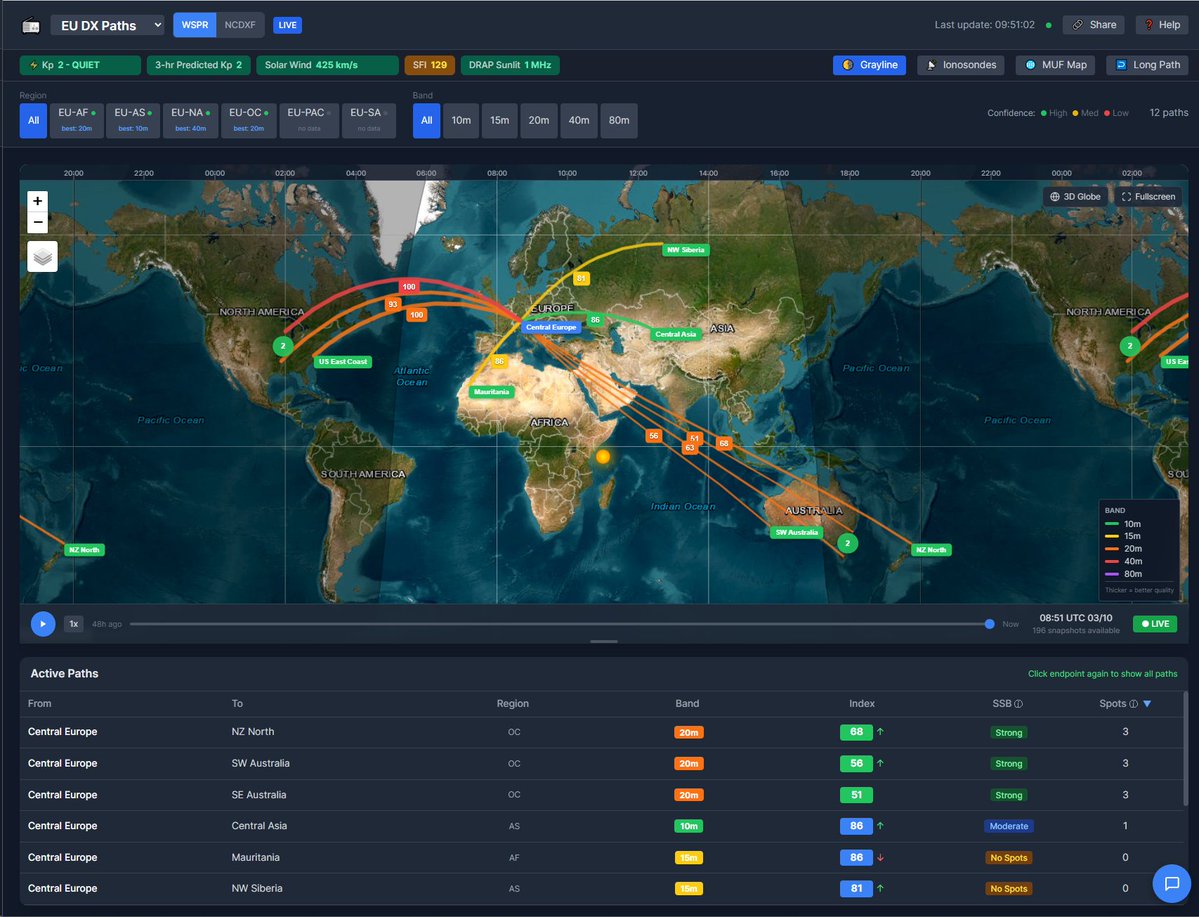Play the timeline animation
The width and height of the screenshot is (1199, 917).
tap(43, 624)
